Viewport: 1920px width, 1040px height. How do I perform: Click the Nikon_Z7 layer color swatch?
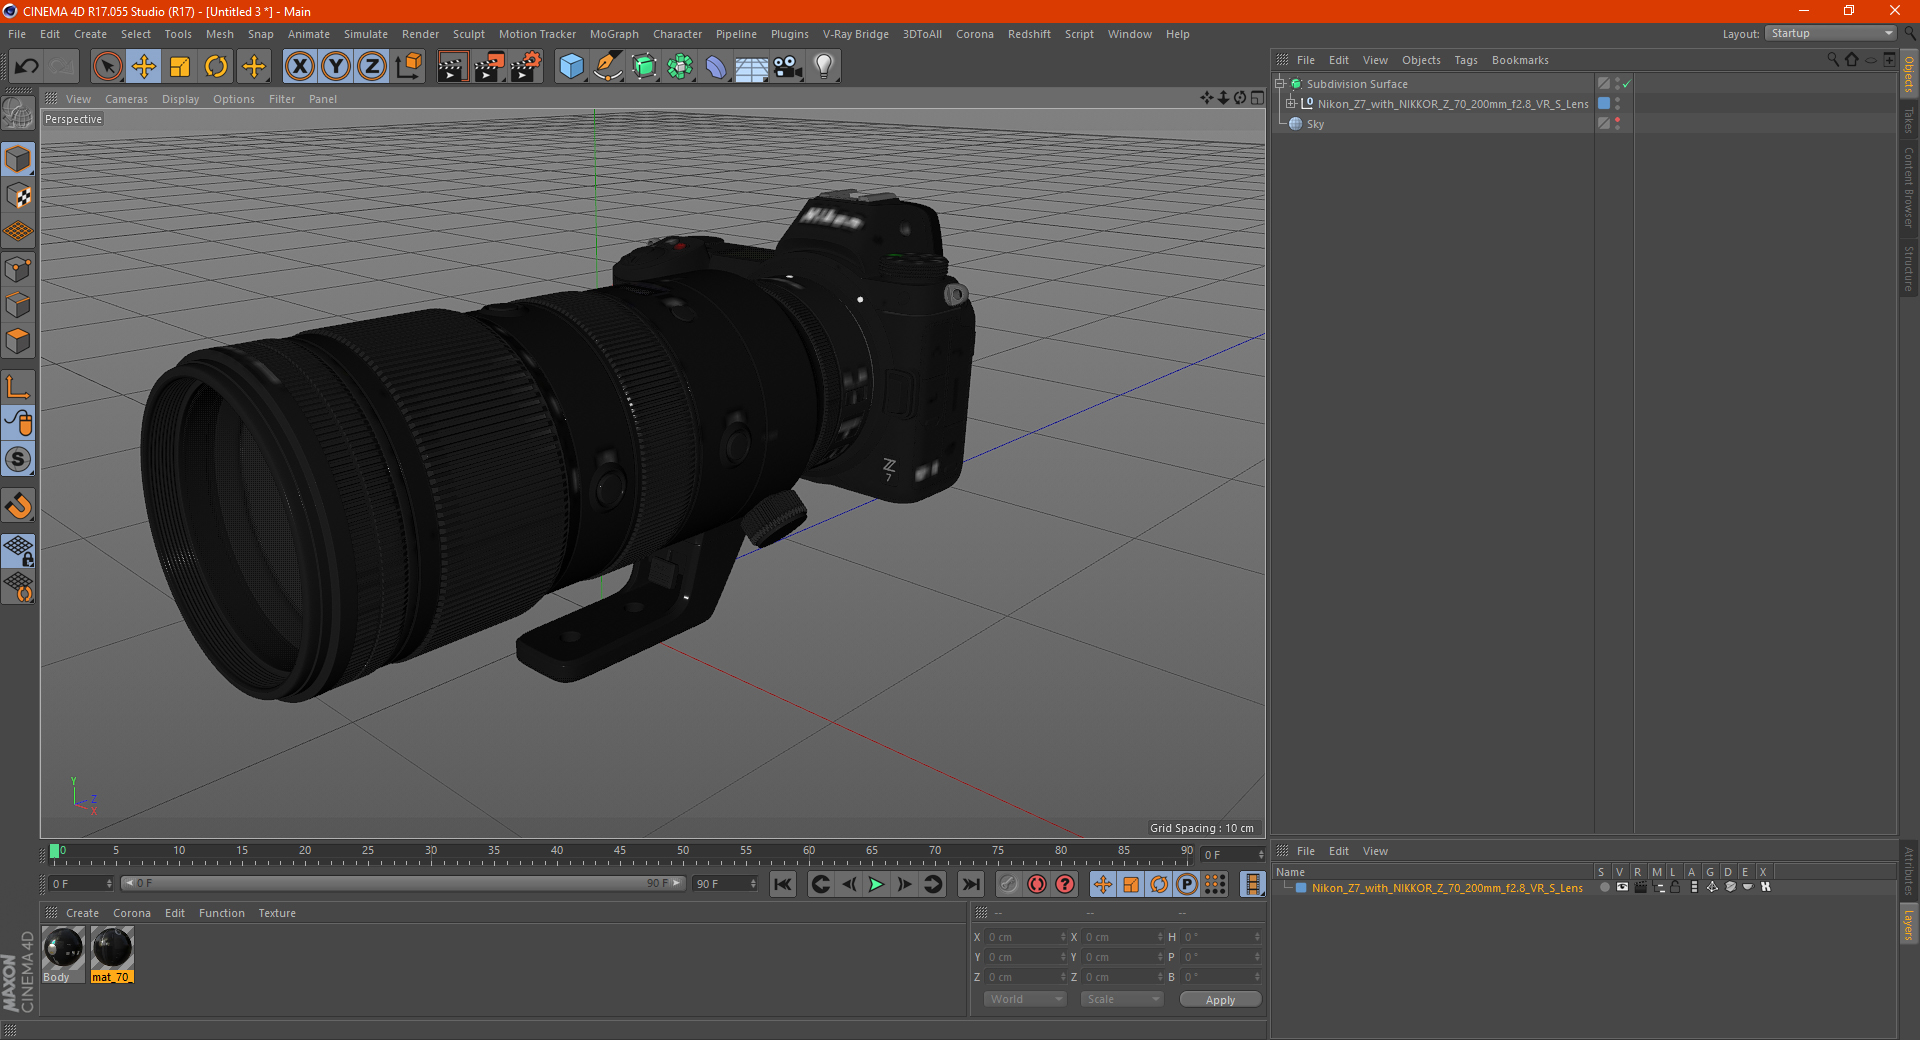(1604, 104)
